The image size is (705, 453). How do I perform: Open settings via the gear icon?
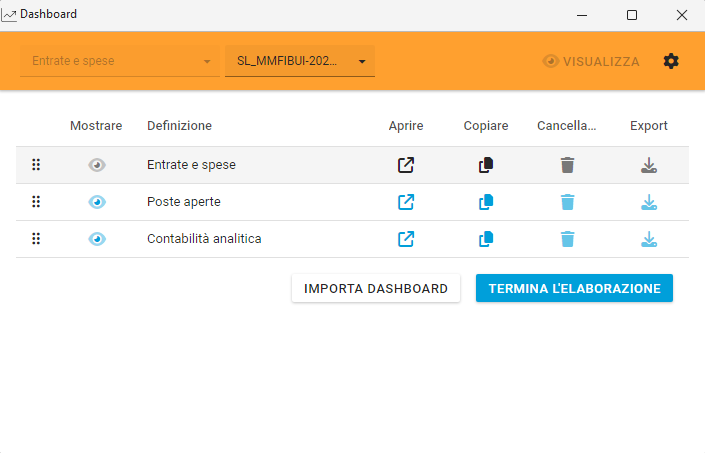pos(671,61)
